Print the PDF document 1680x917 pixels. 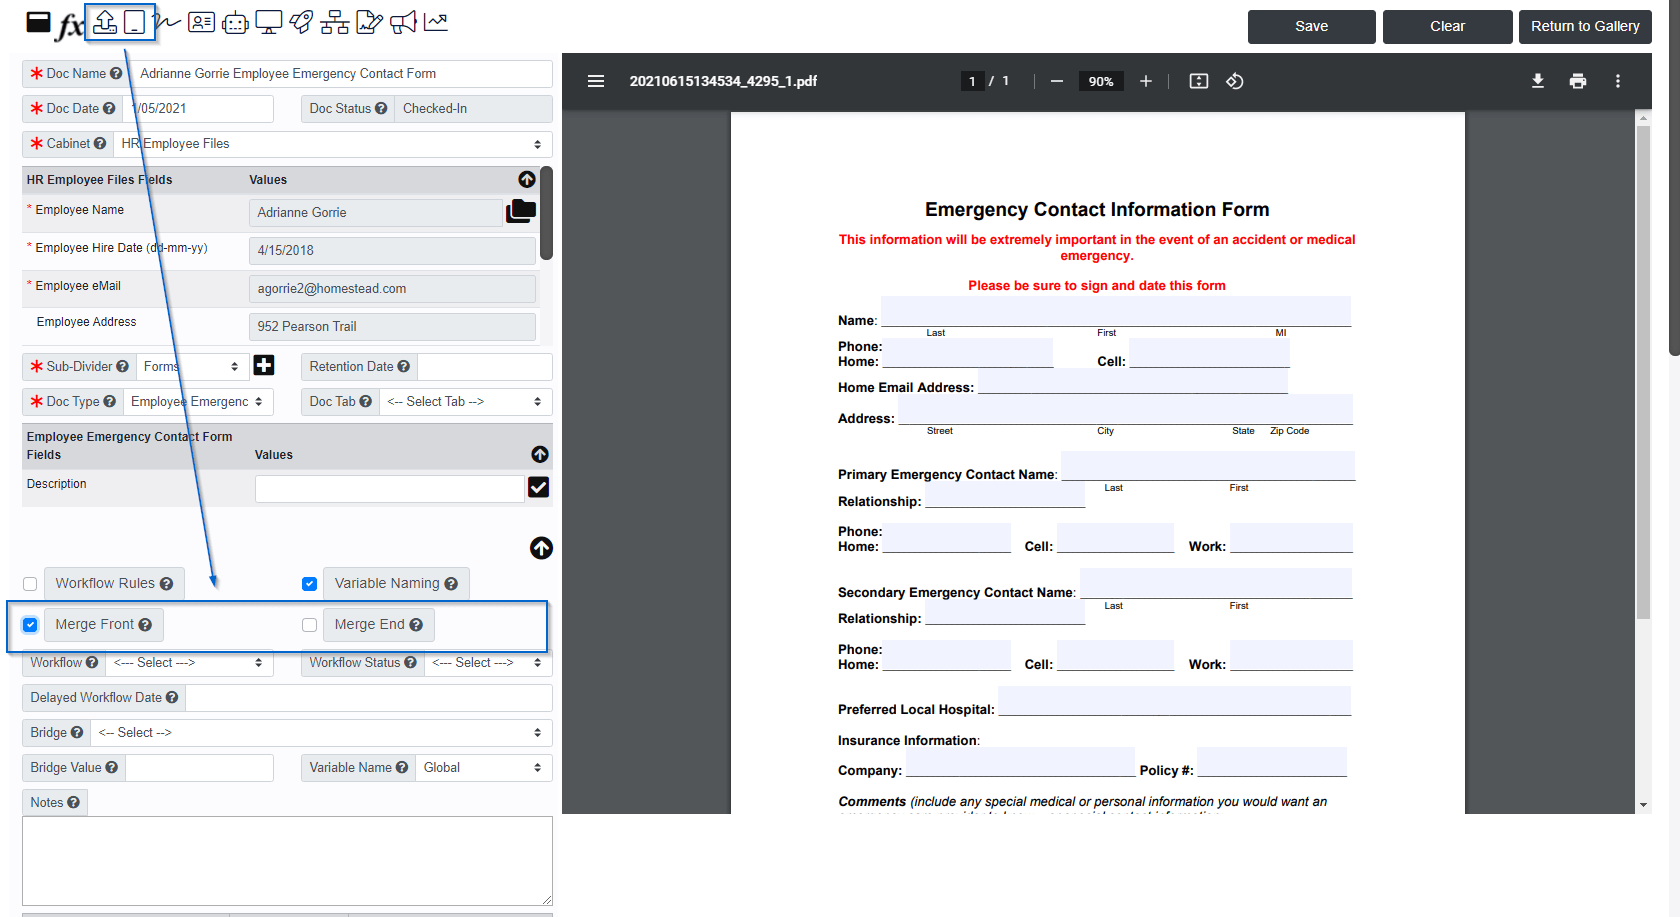click(1578, 81)
